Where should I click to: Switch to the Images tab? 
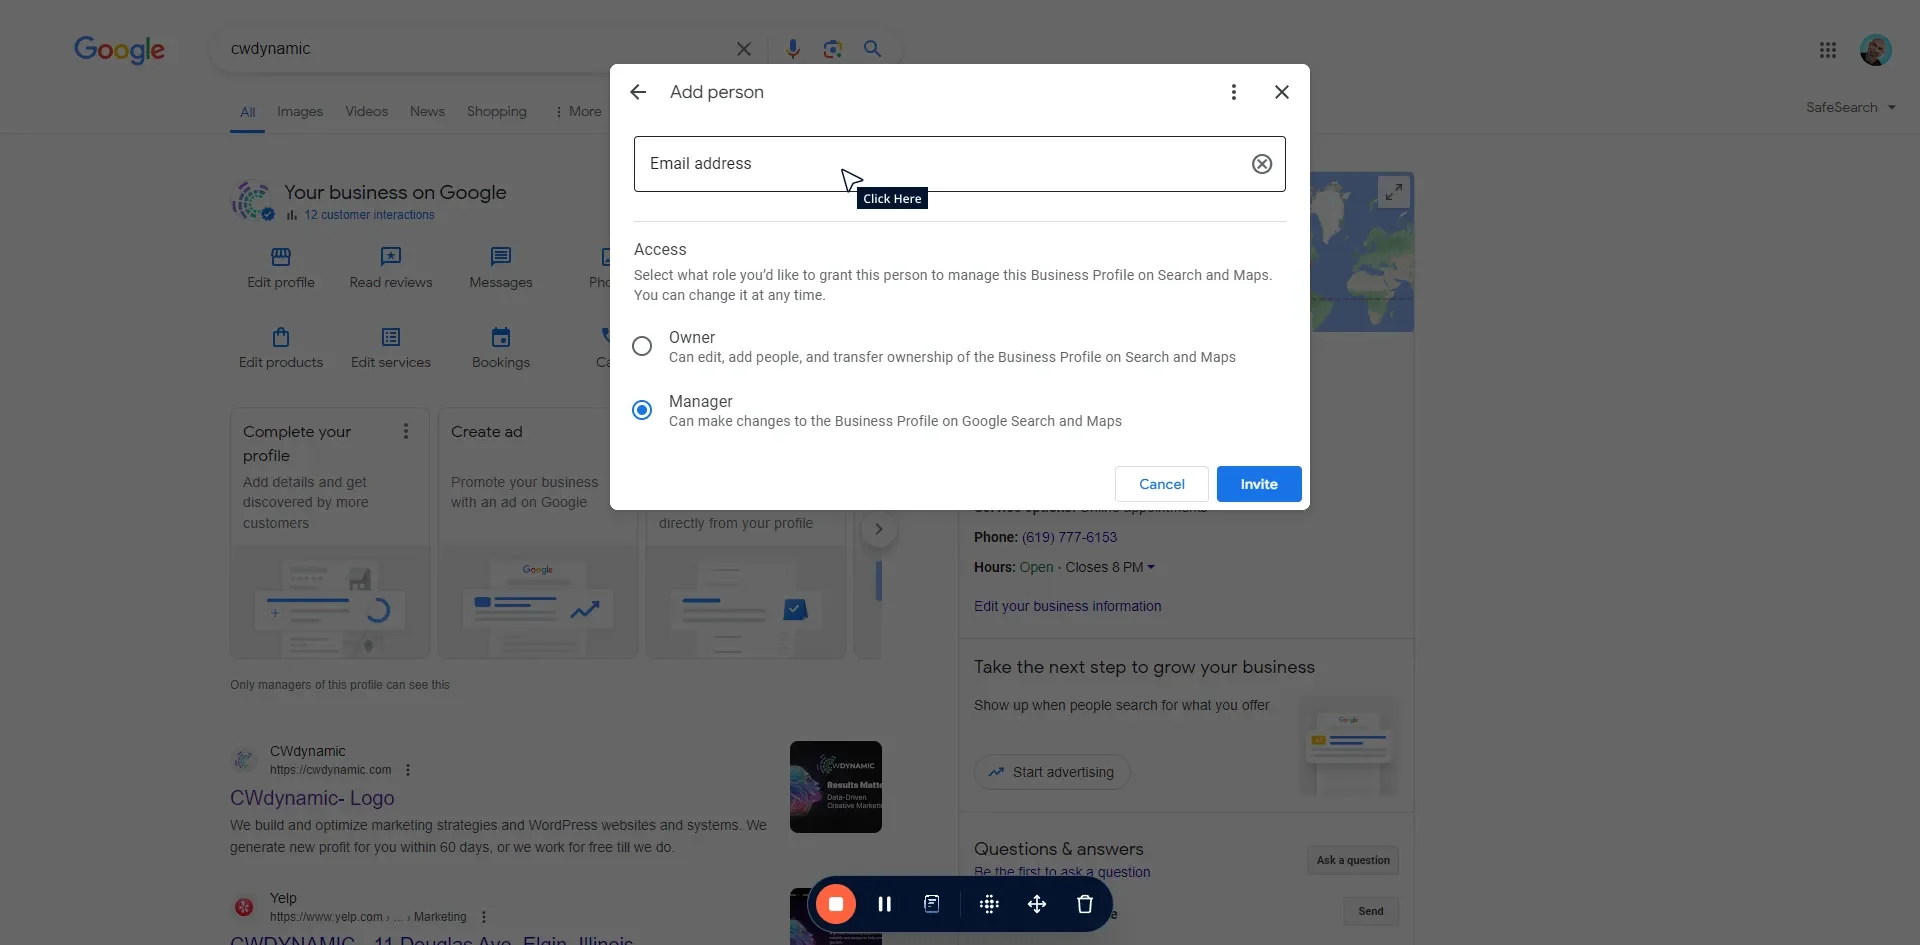[x=299, y=112]
